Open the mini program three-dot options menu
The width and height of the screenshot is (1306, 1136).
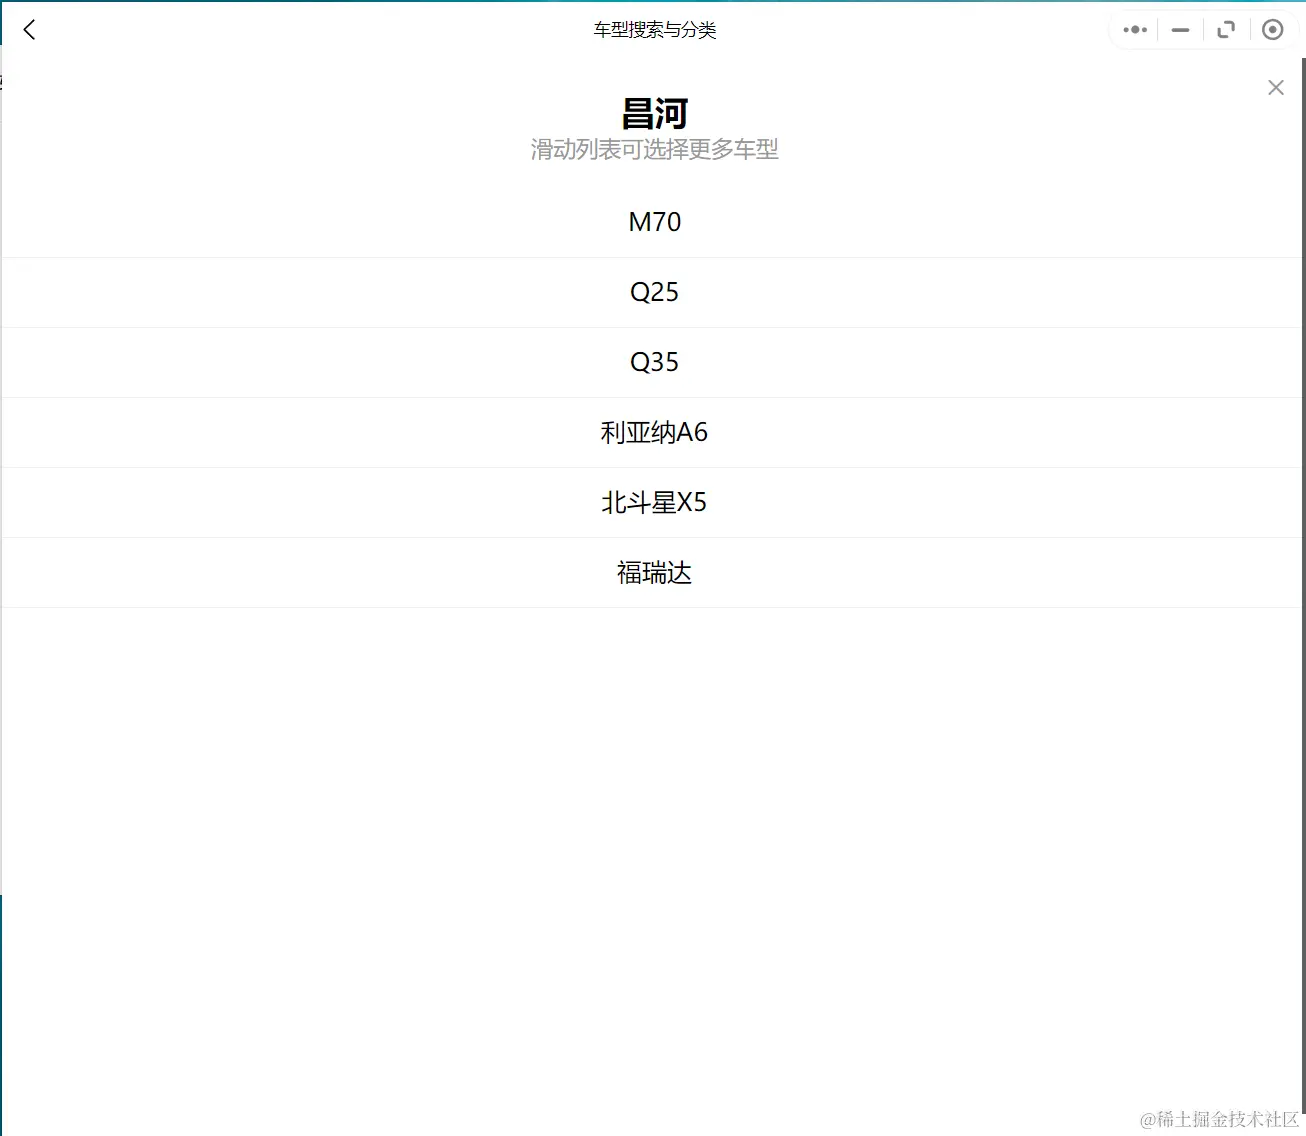pos(1133,29)
